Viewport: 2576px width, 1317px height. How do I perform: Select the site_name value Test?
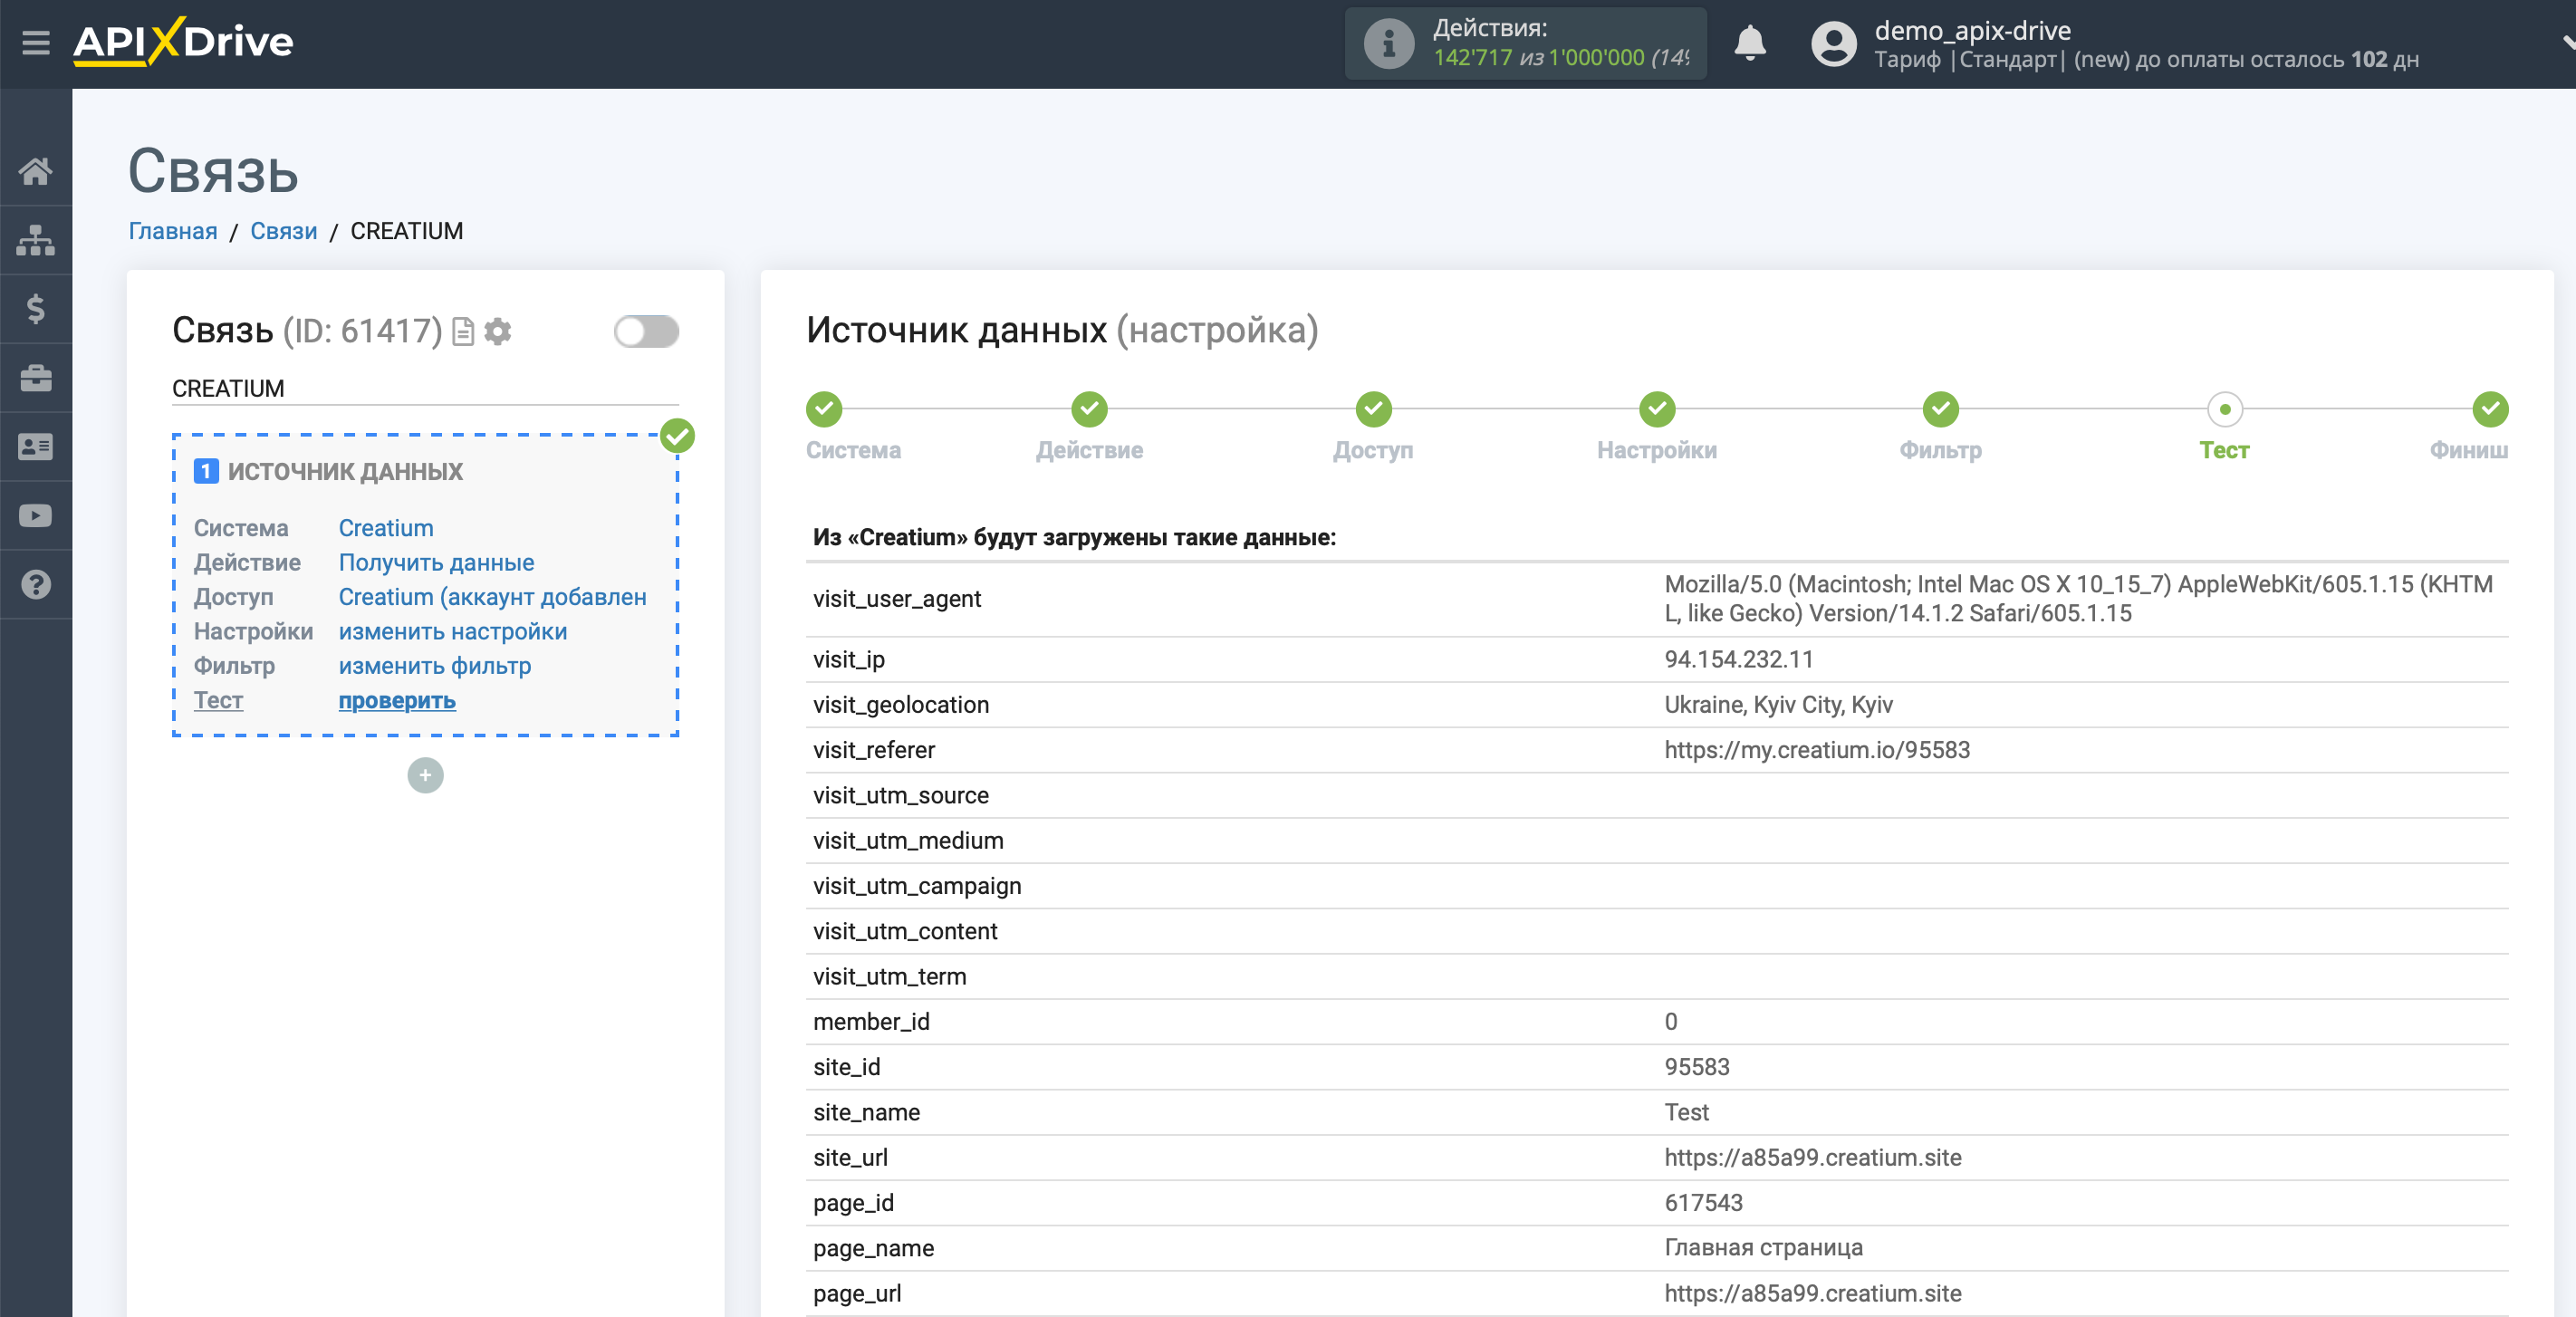[1686, 1112]
